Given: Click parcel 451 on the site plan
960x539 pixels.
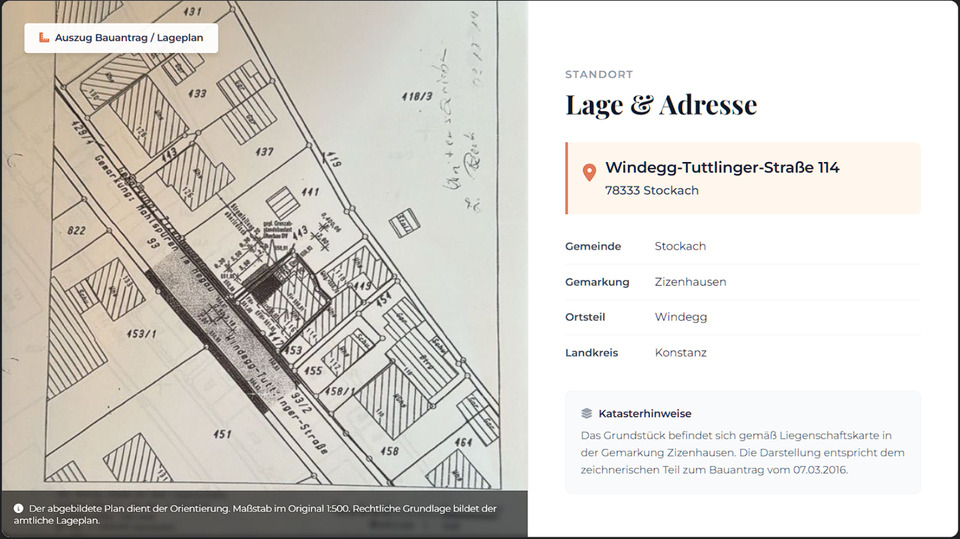Looking at the screenshot, I should [222, 434].
